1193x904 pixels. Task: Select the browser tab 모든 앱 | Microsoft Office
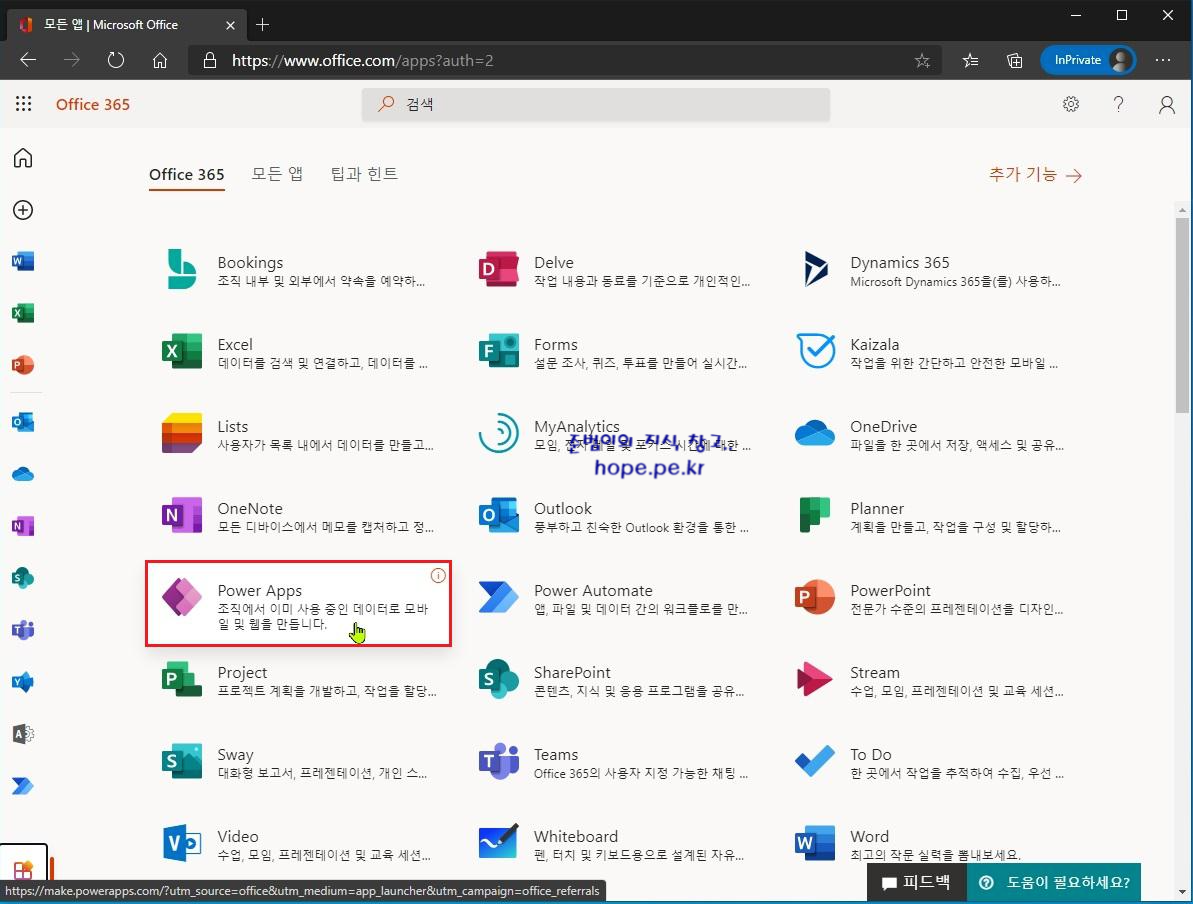point(126,24)
